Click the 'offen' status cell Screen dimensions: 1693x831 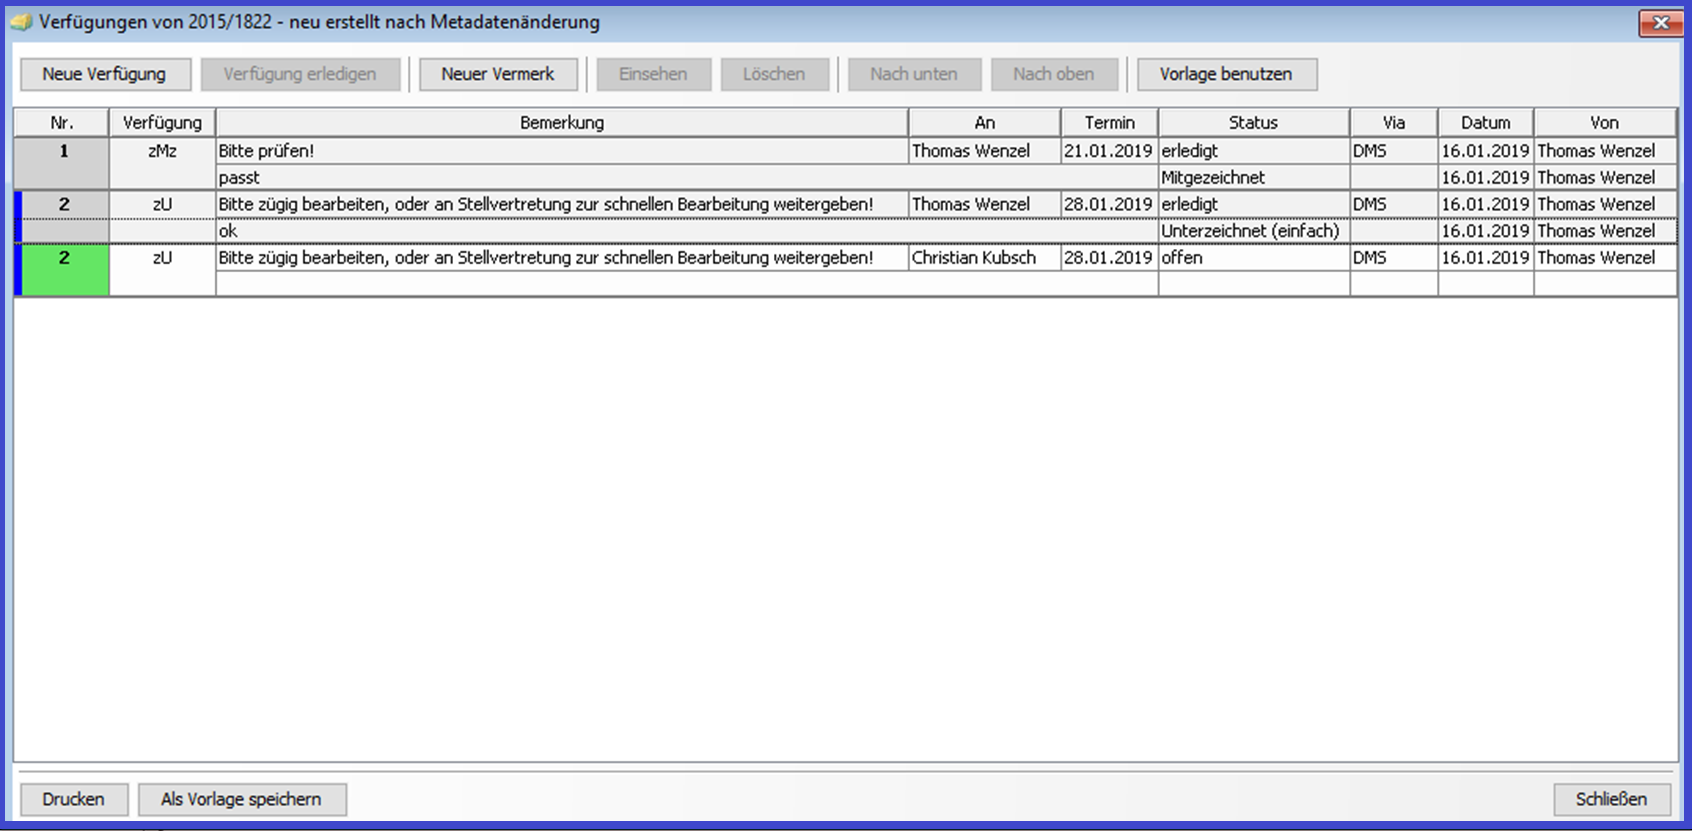(x=1253, y=257)
